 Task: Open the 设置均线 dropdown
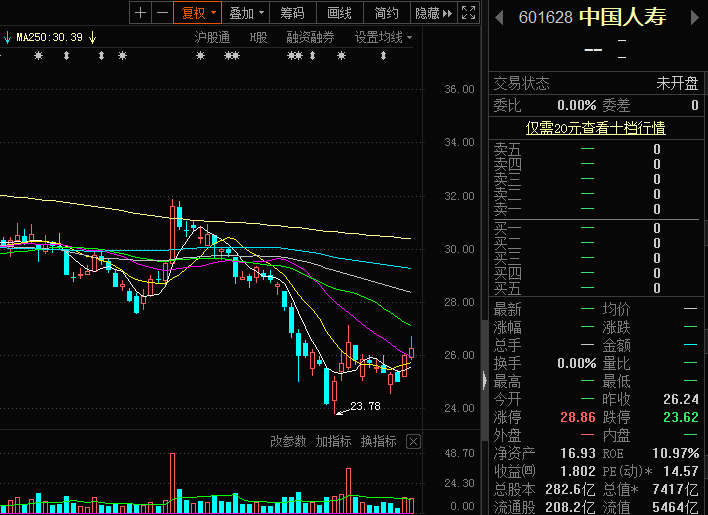(383, 37)
